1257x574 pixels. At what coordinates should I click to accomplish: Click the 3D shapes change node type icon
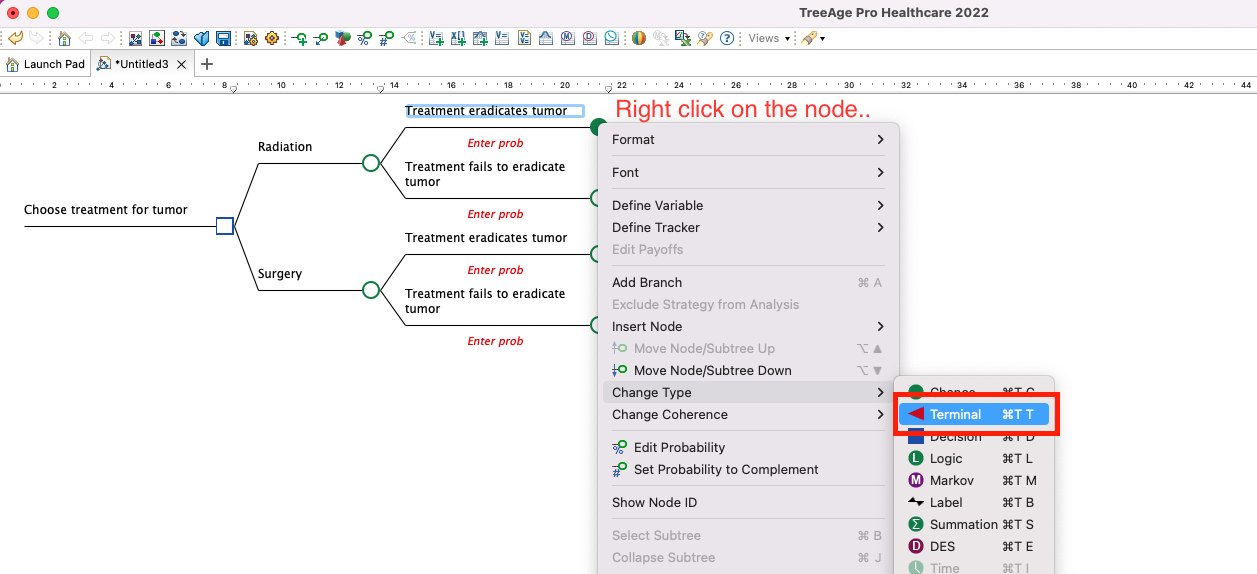pos(343,39)
